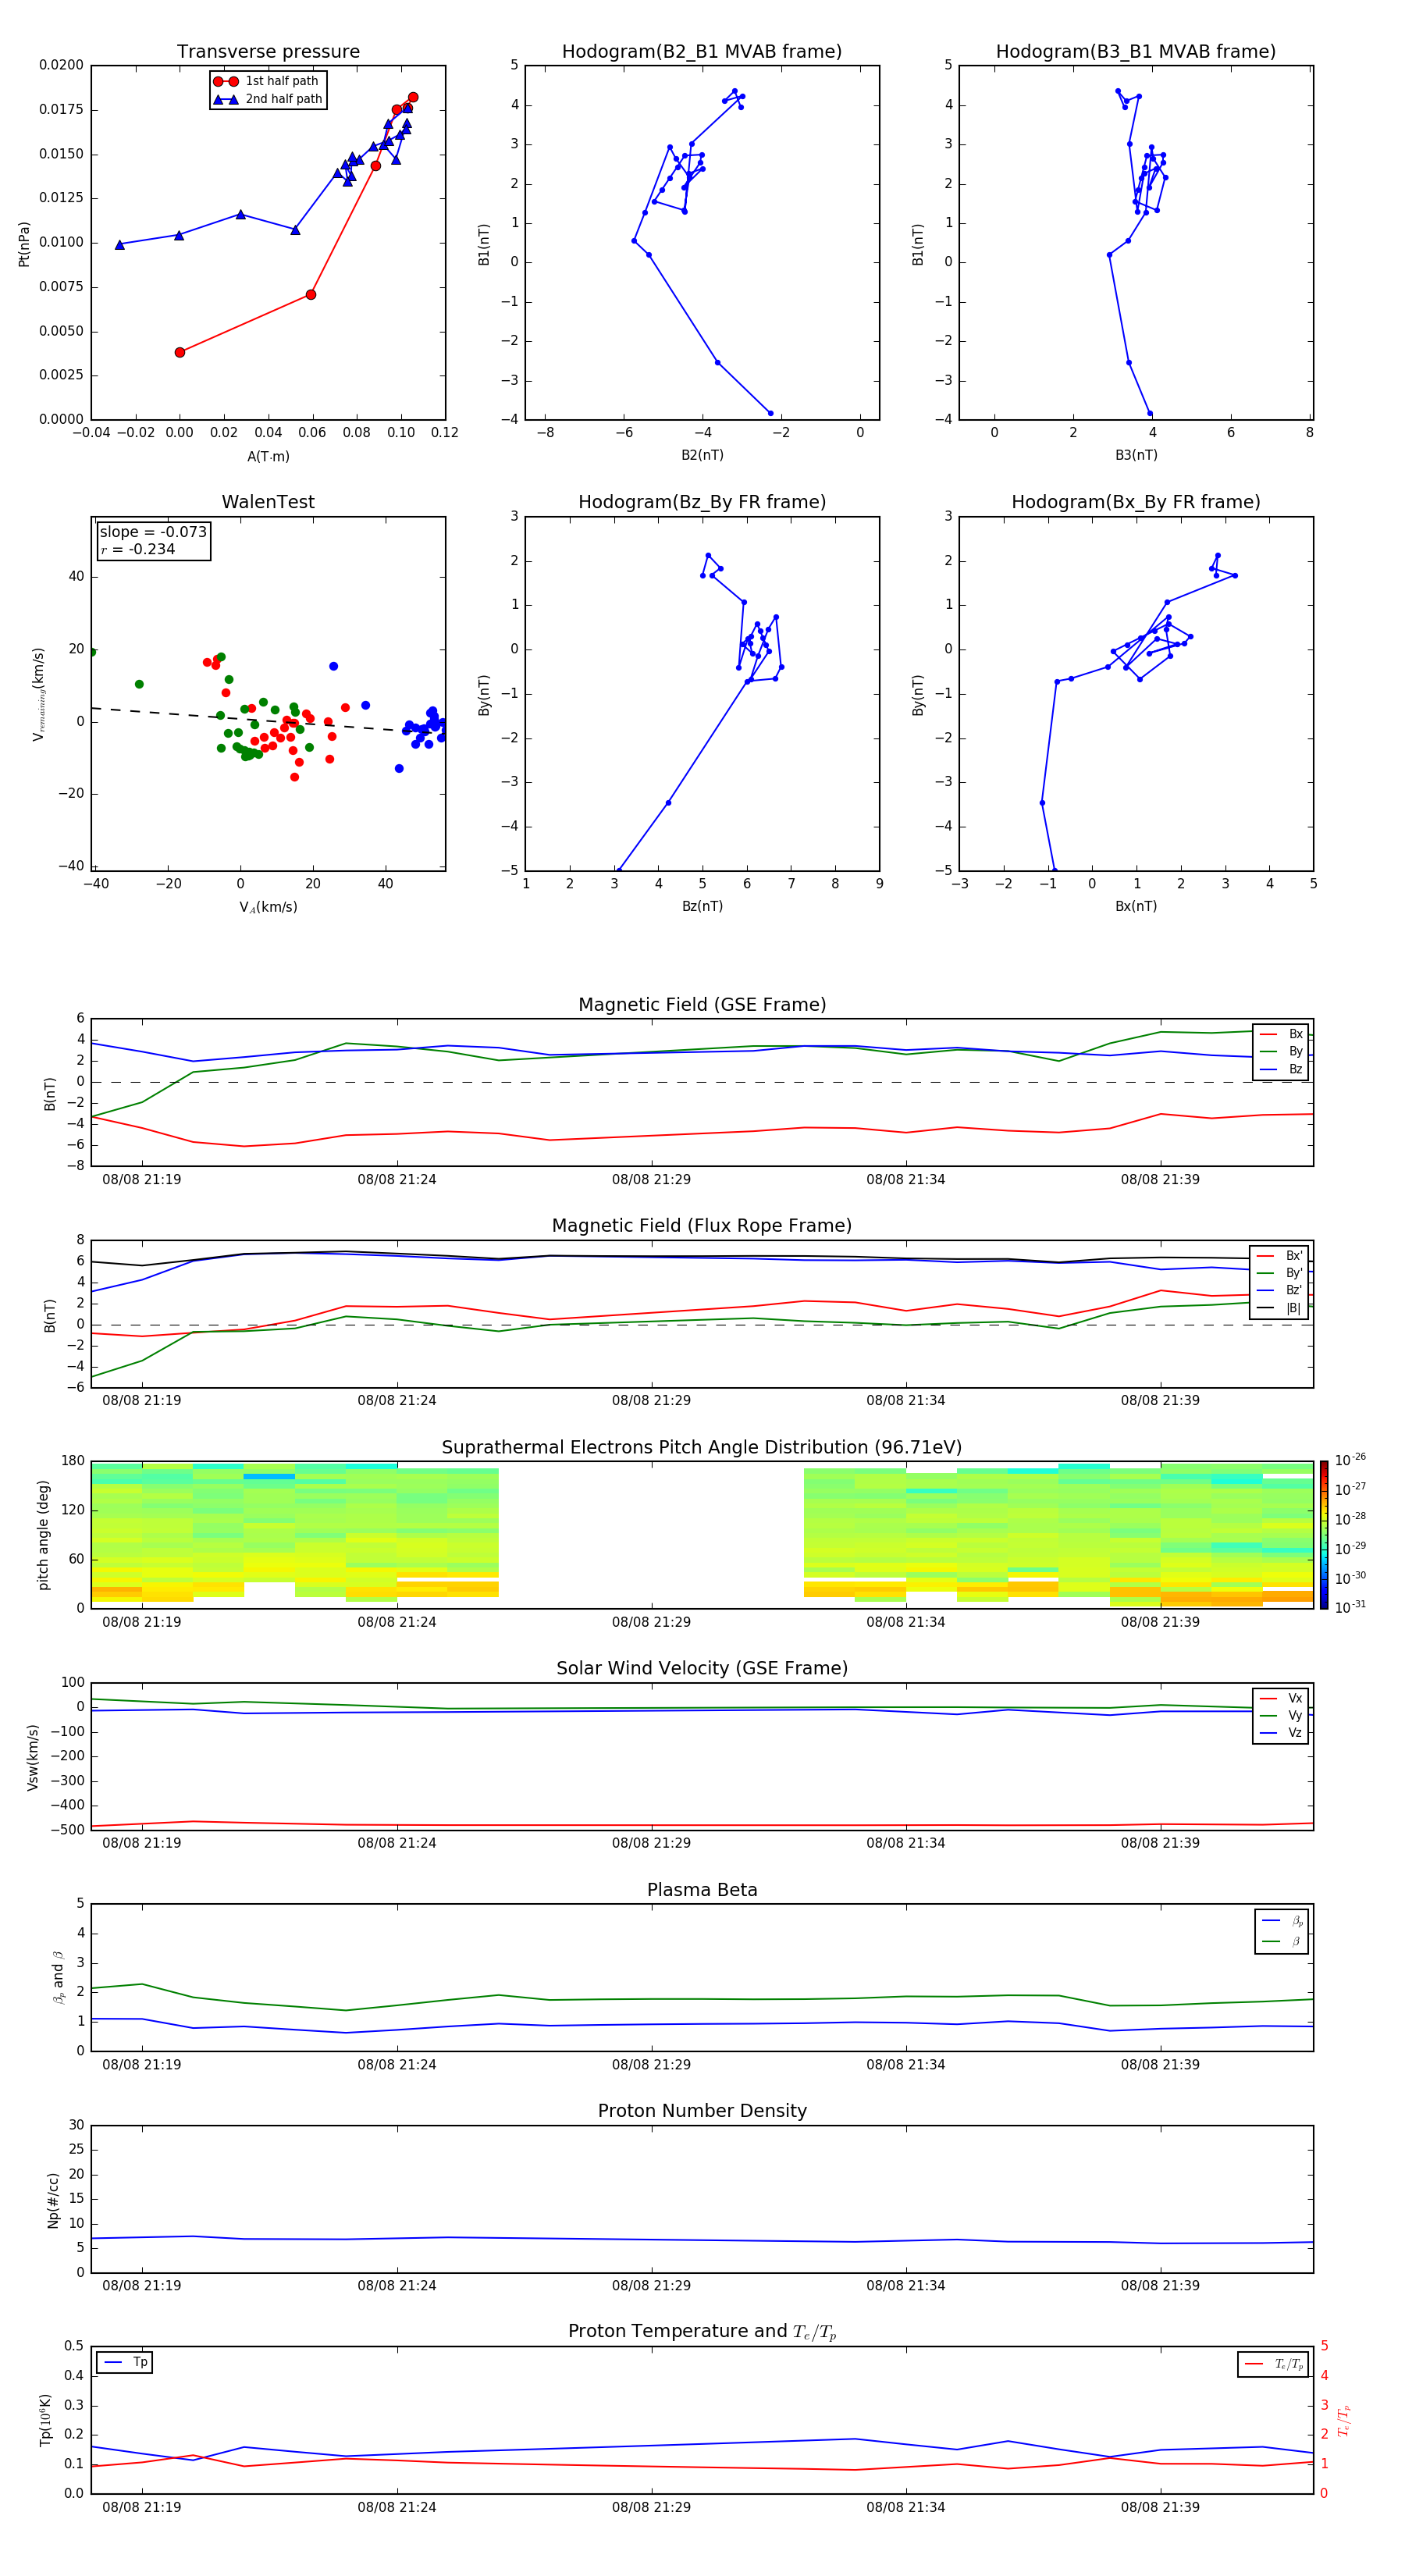
Task: Click the 'Hodogram(B2_B1 MVAB frame)' title
Action: click(x=702, y=51)
